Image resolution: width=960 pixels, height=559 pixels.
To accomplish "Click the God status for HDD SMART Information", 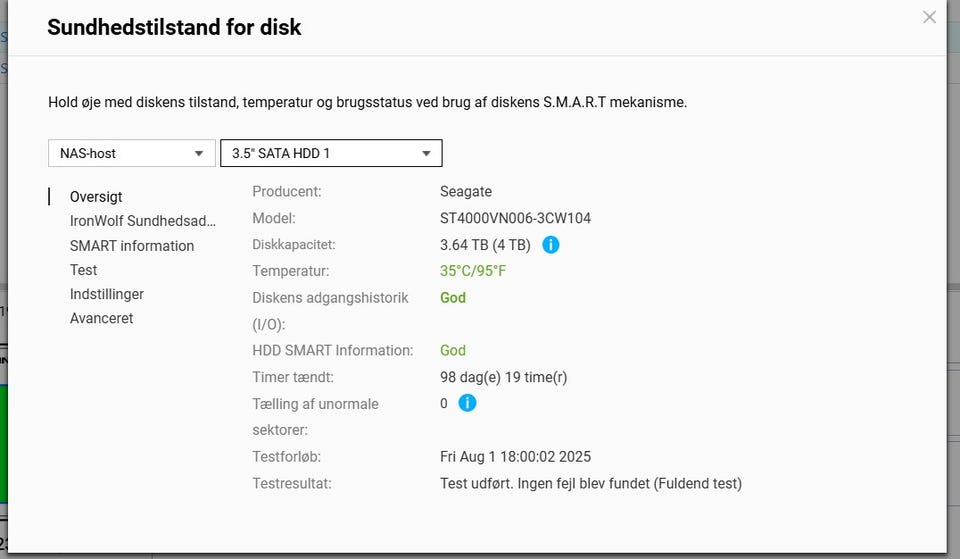I will click(x=453, y=350).
